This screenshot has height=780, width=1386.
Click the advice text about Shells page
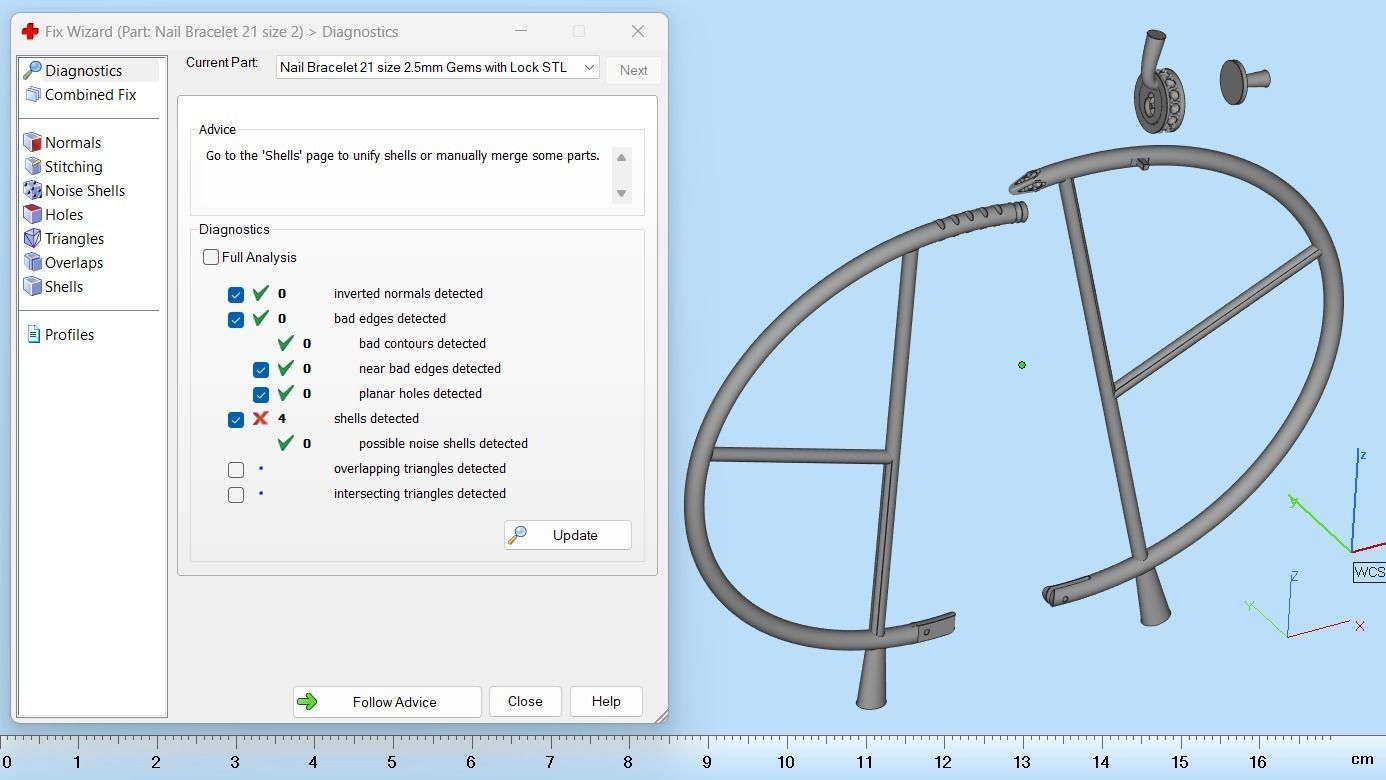point(402,156)
